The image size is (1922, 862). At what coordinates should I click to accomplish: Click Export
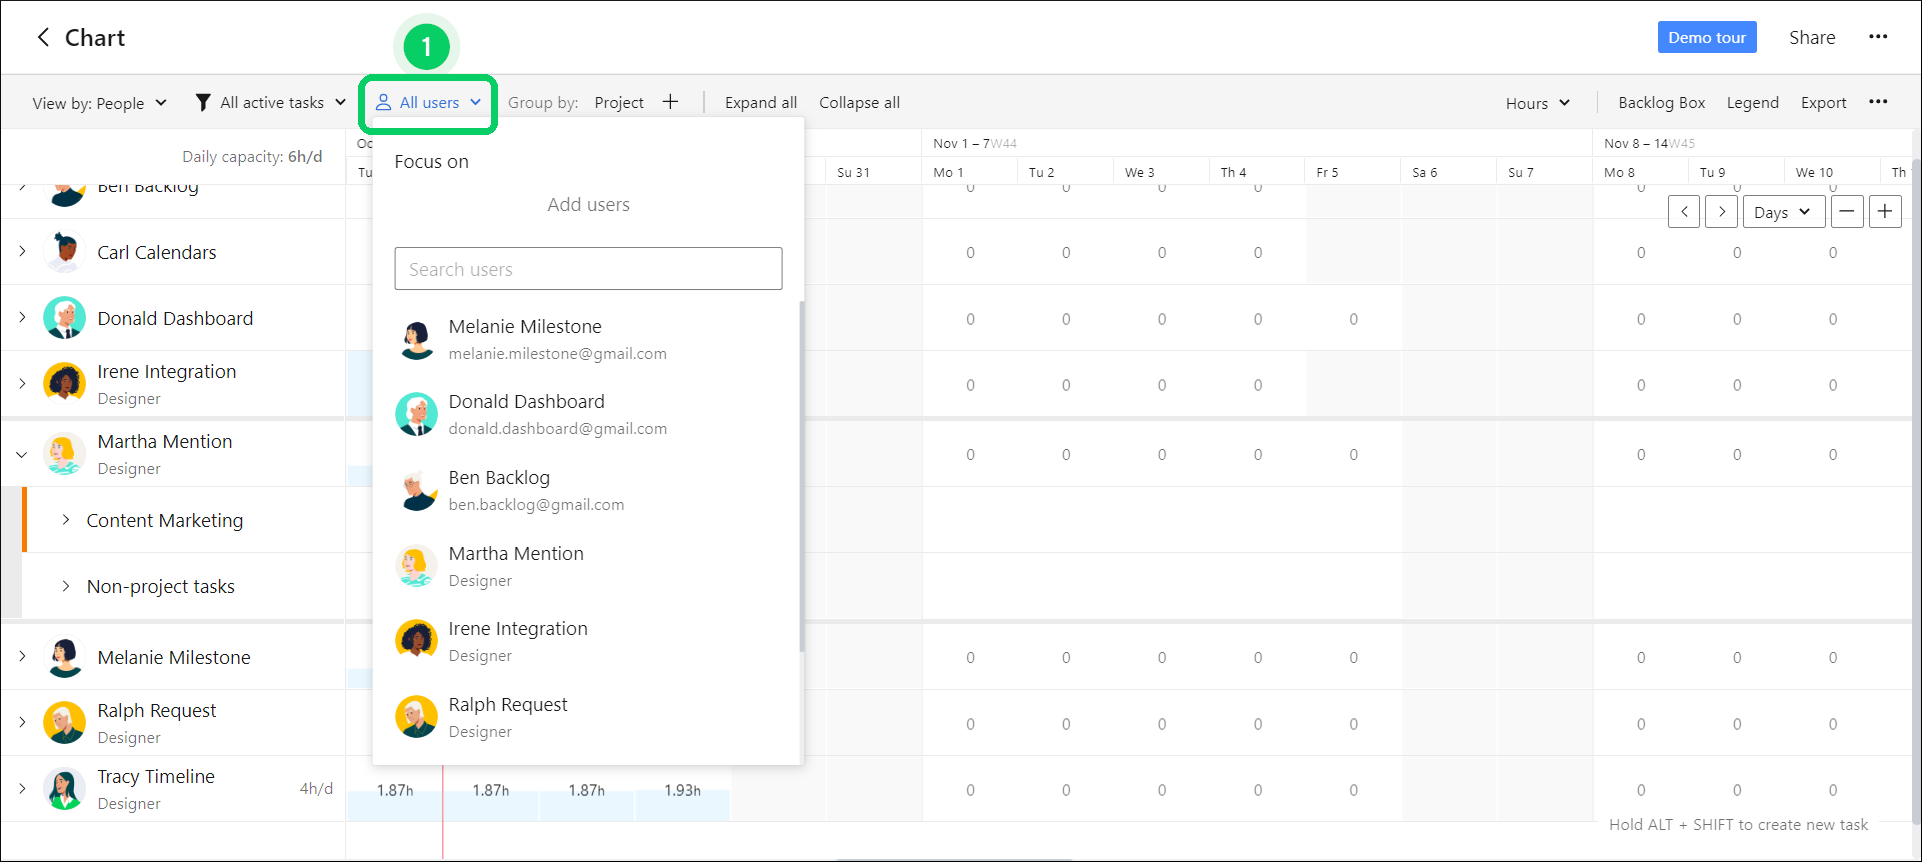(1823, 102)
